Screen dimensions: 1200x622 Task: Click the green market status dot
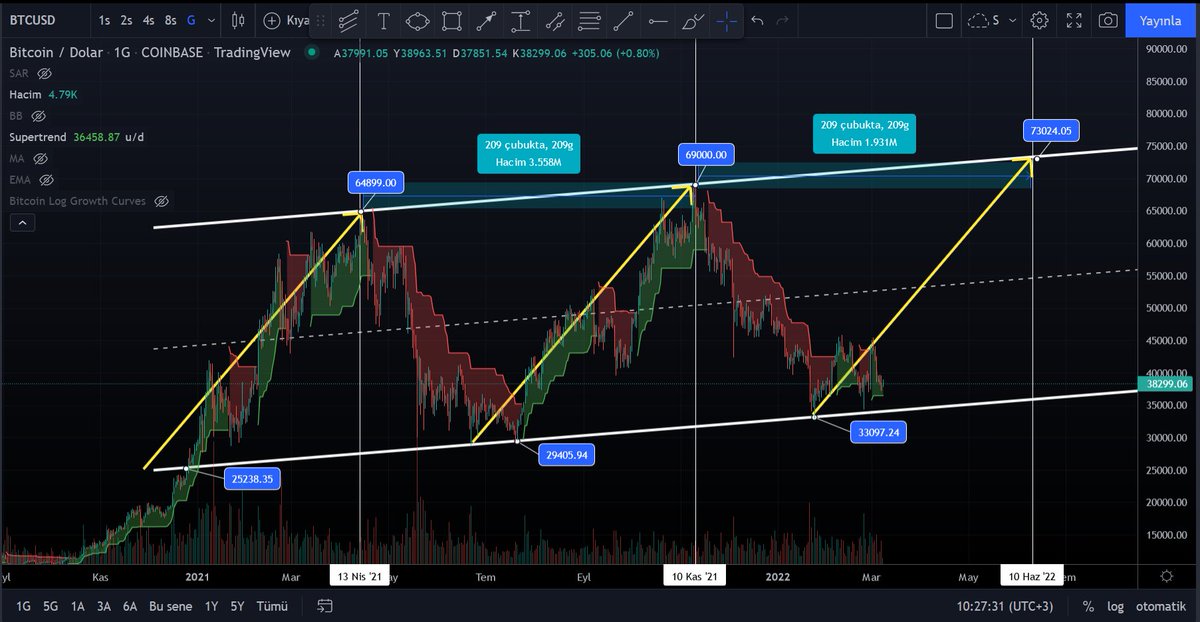(313, 52)
